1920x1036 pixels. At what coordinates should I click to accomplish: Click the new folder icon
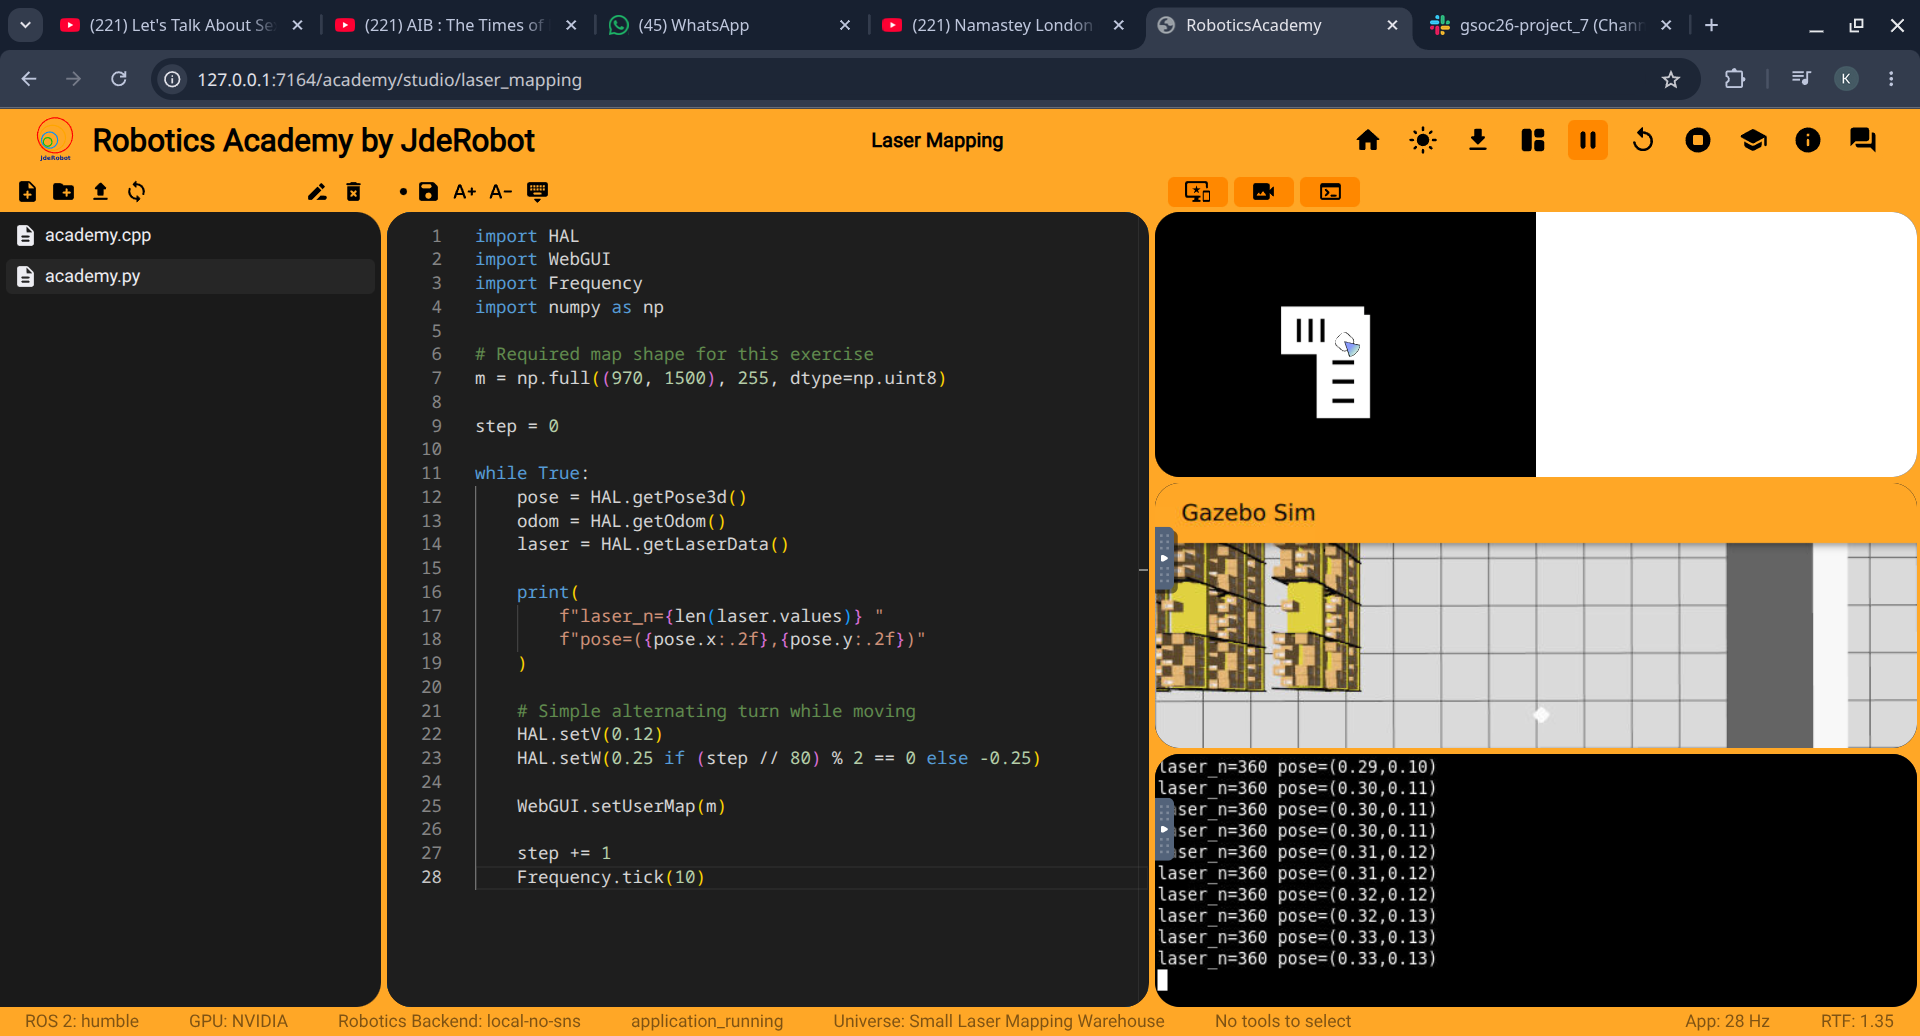64,192
